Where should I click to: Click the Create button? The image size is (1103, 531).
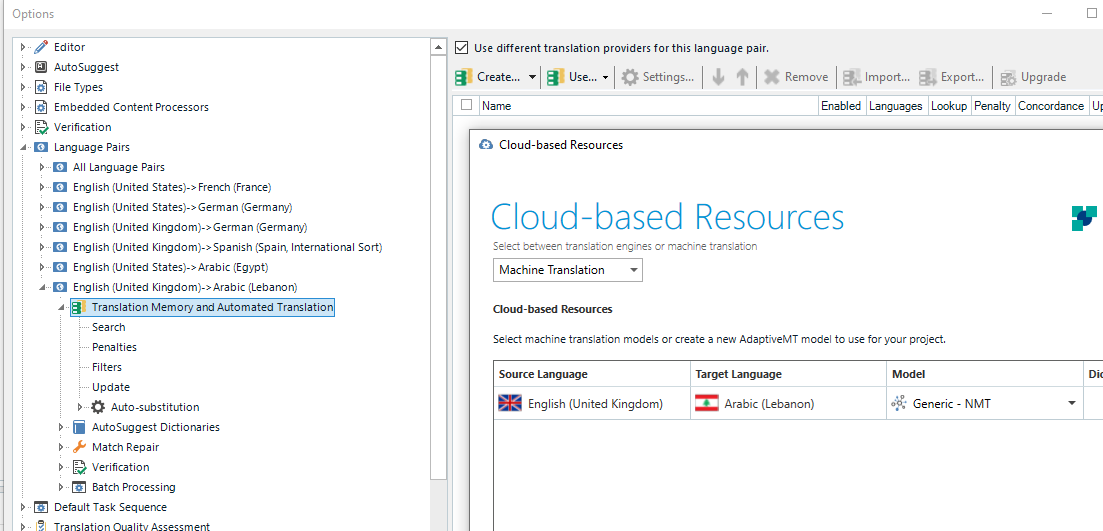pos(490,77)
